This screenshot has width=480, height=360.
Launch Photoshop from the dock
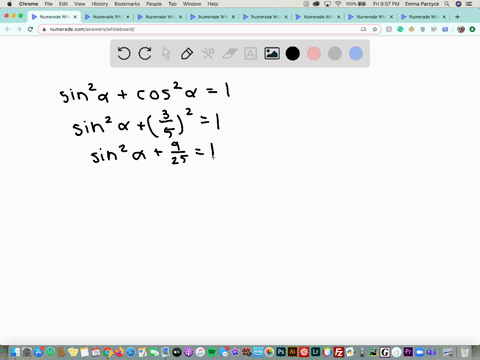click(x=281, y=352)
